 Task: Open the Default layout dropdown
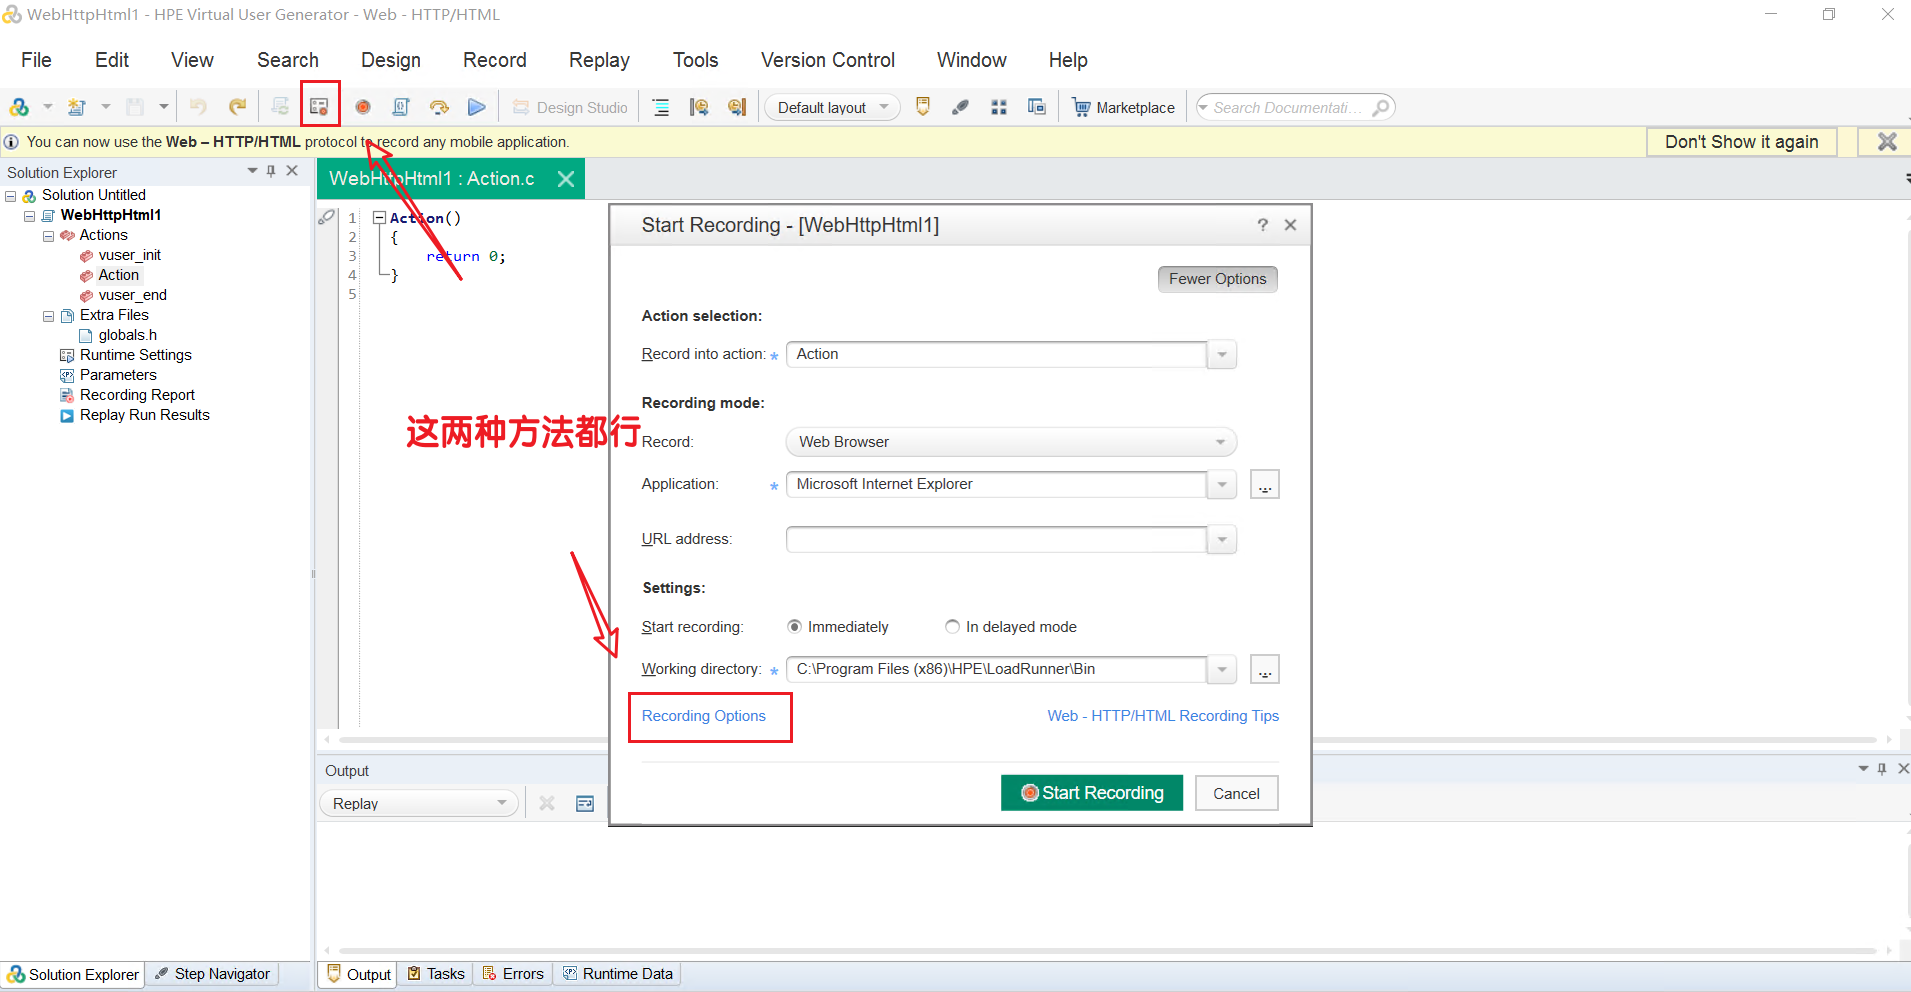click(832, 107)
